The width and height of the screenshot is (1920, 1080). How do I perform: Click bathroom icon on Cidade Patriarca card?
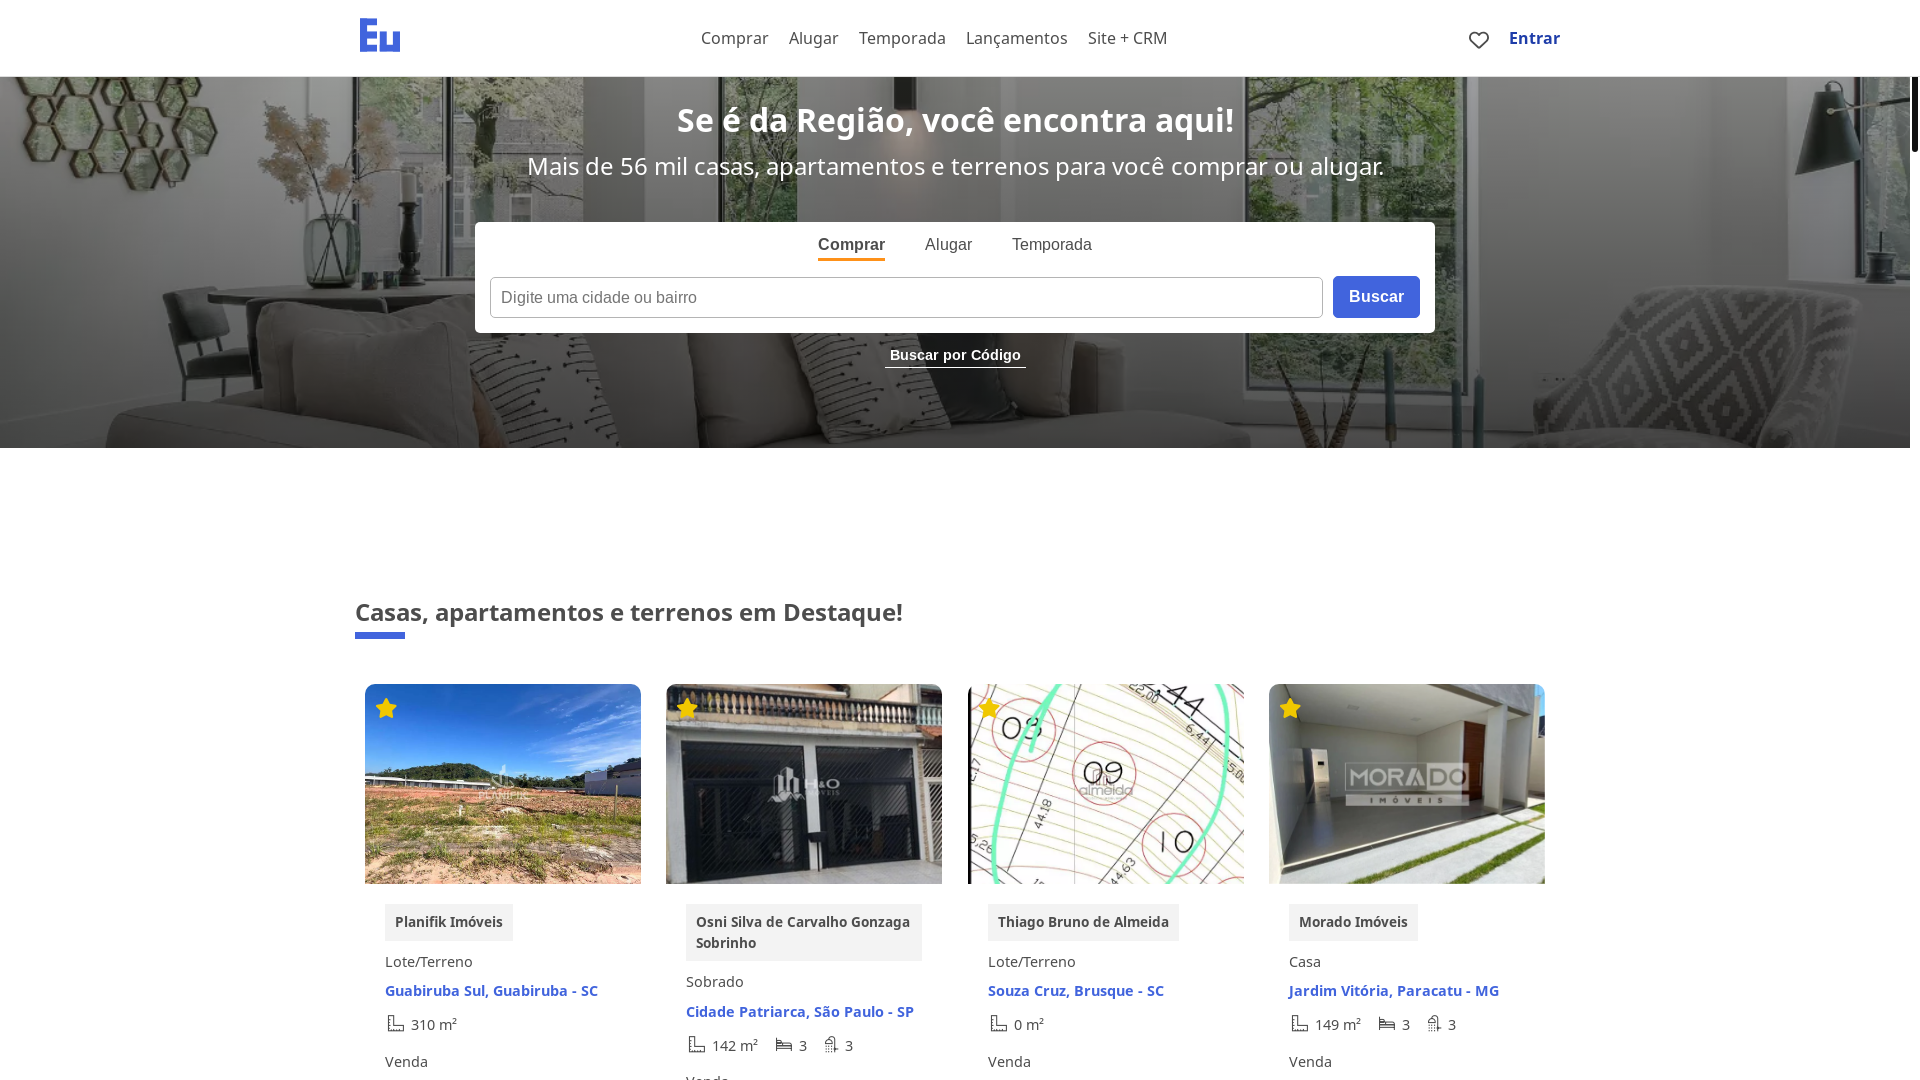(831, 1044)
